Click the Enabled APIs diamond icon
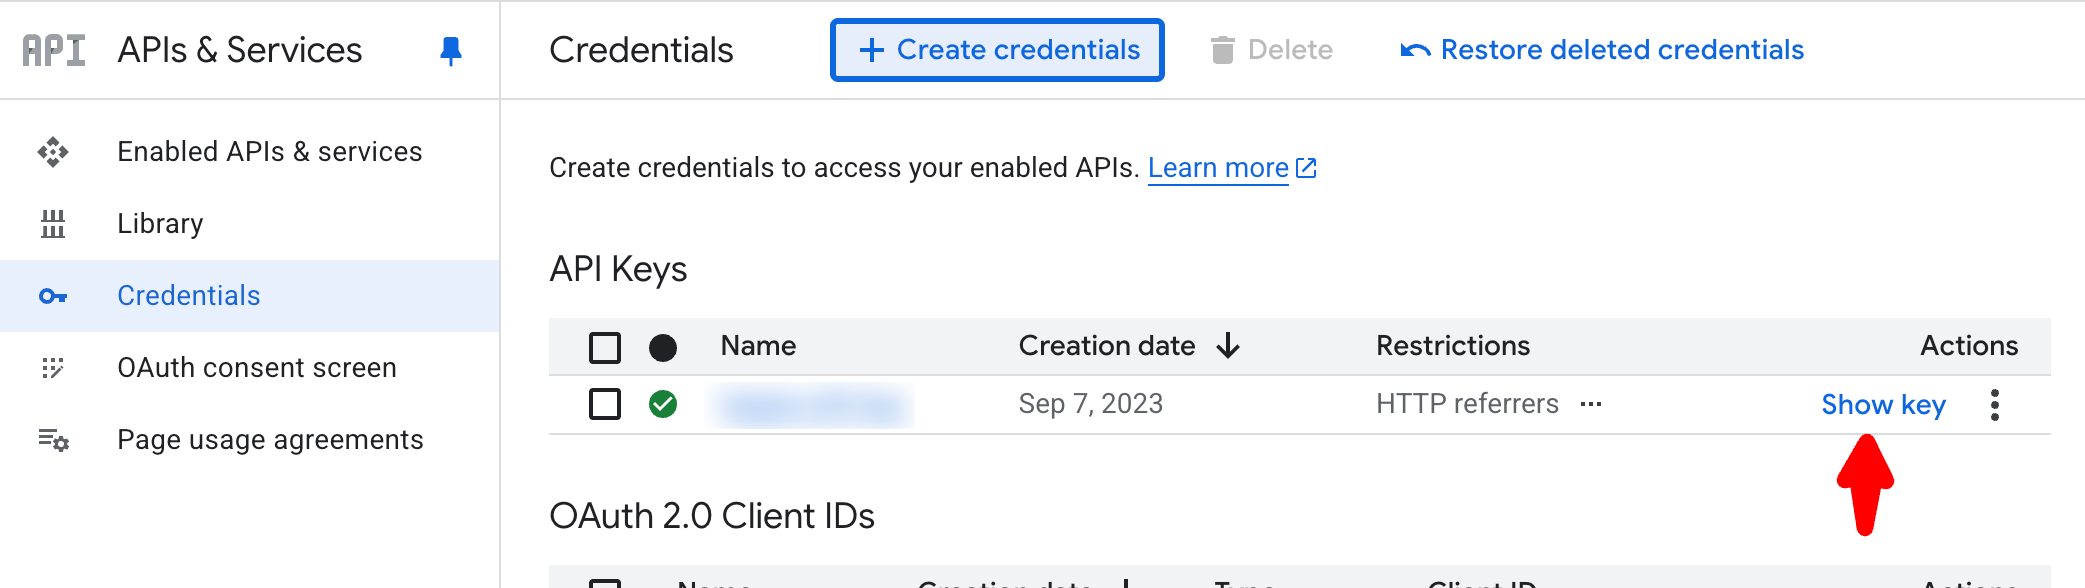Viewport: 2085px width, 588px height. pos(53,152)
